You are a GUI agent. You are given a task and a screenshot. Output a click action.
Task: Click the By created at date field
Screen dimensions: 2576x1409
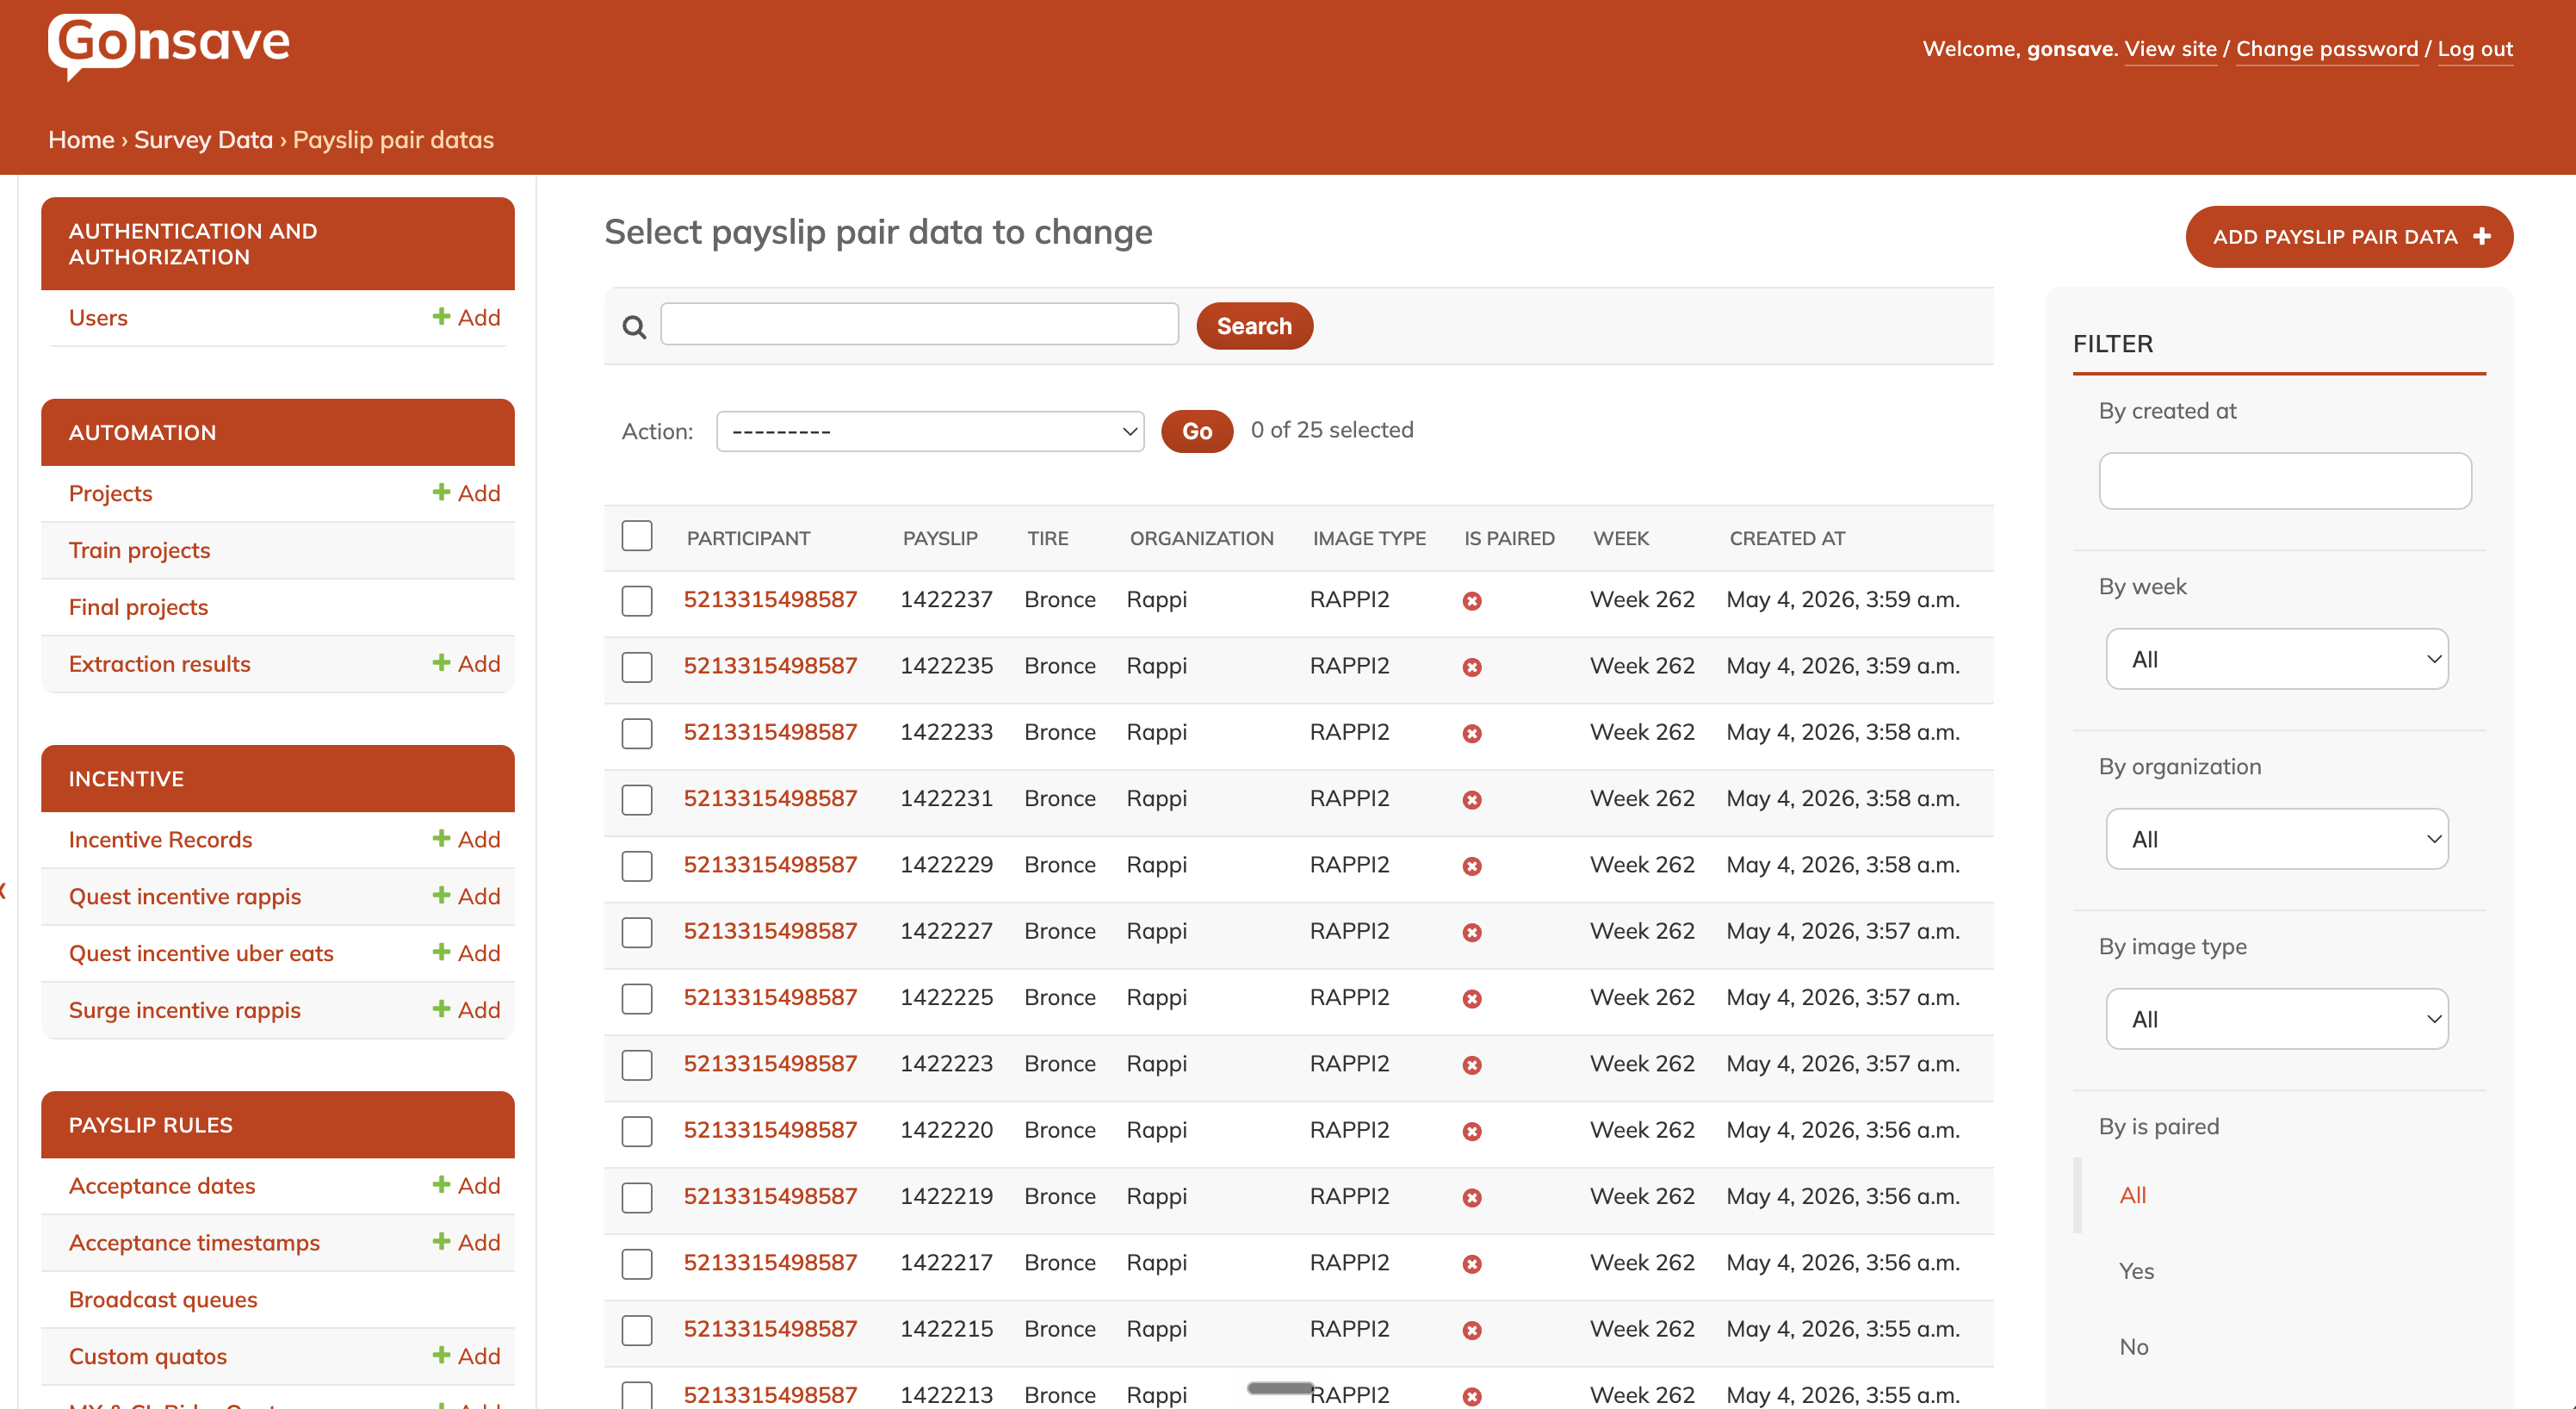(2285, 481)
